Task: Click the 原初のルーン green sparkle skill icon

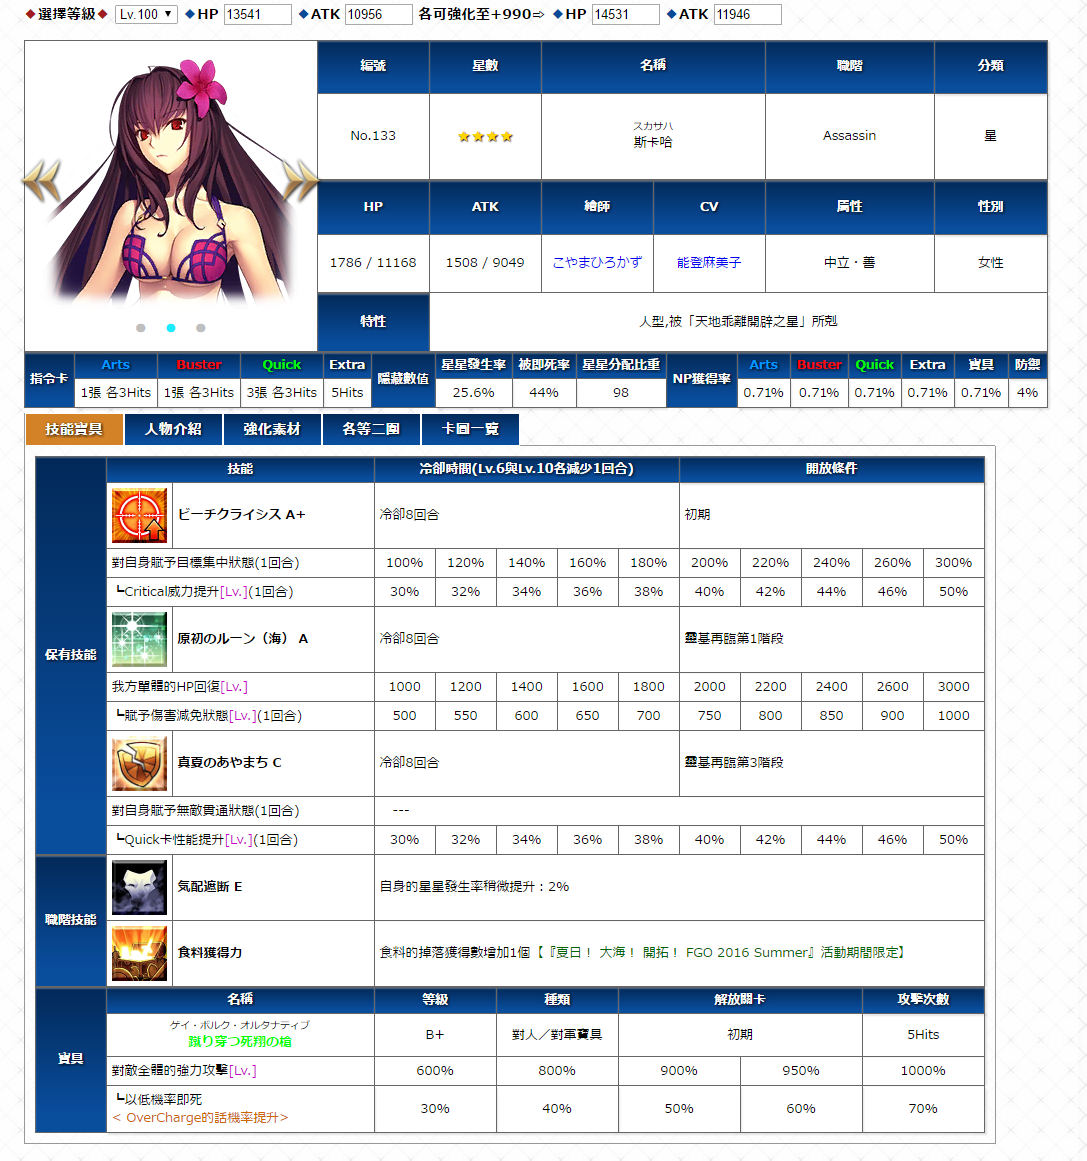Action: click(x=139, y=640)
